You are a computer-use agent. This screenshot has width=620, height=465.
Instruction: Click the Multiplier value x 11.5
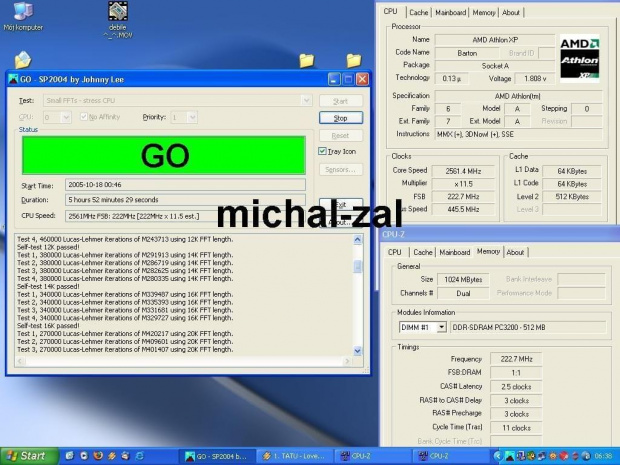pos(463,184)
